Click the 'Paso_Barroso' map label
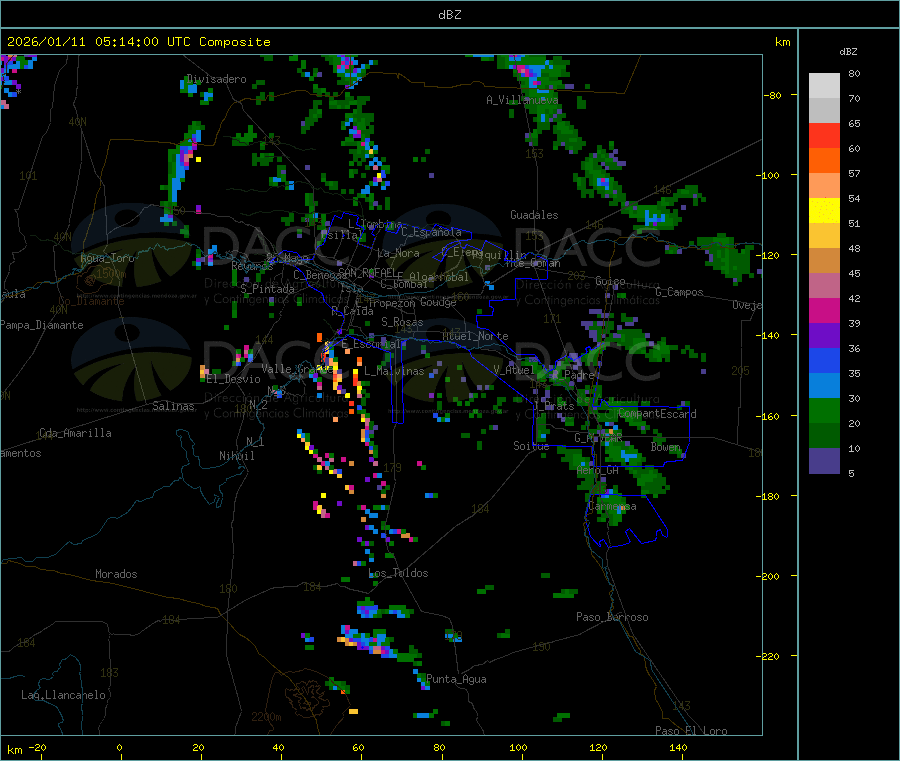The image size is (900, 761). pyautogui.click(x=612, y=618)
